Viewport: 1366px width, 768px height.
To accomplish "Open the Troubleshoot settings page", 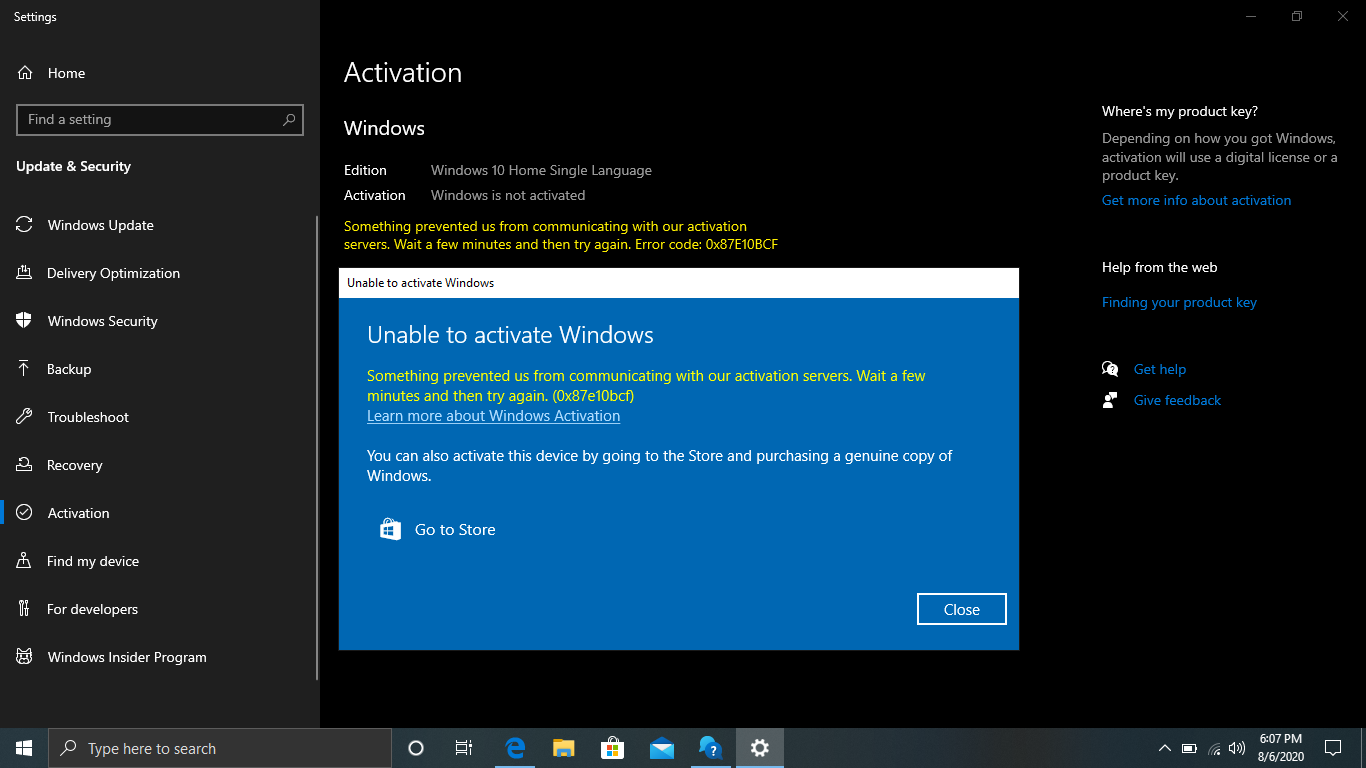I will click(160, 417).
